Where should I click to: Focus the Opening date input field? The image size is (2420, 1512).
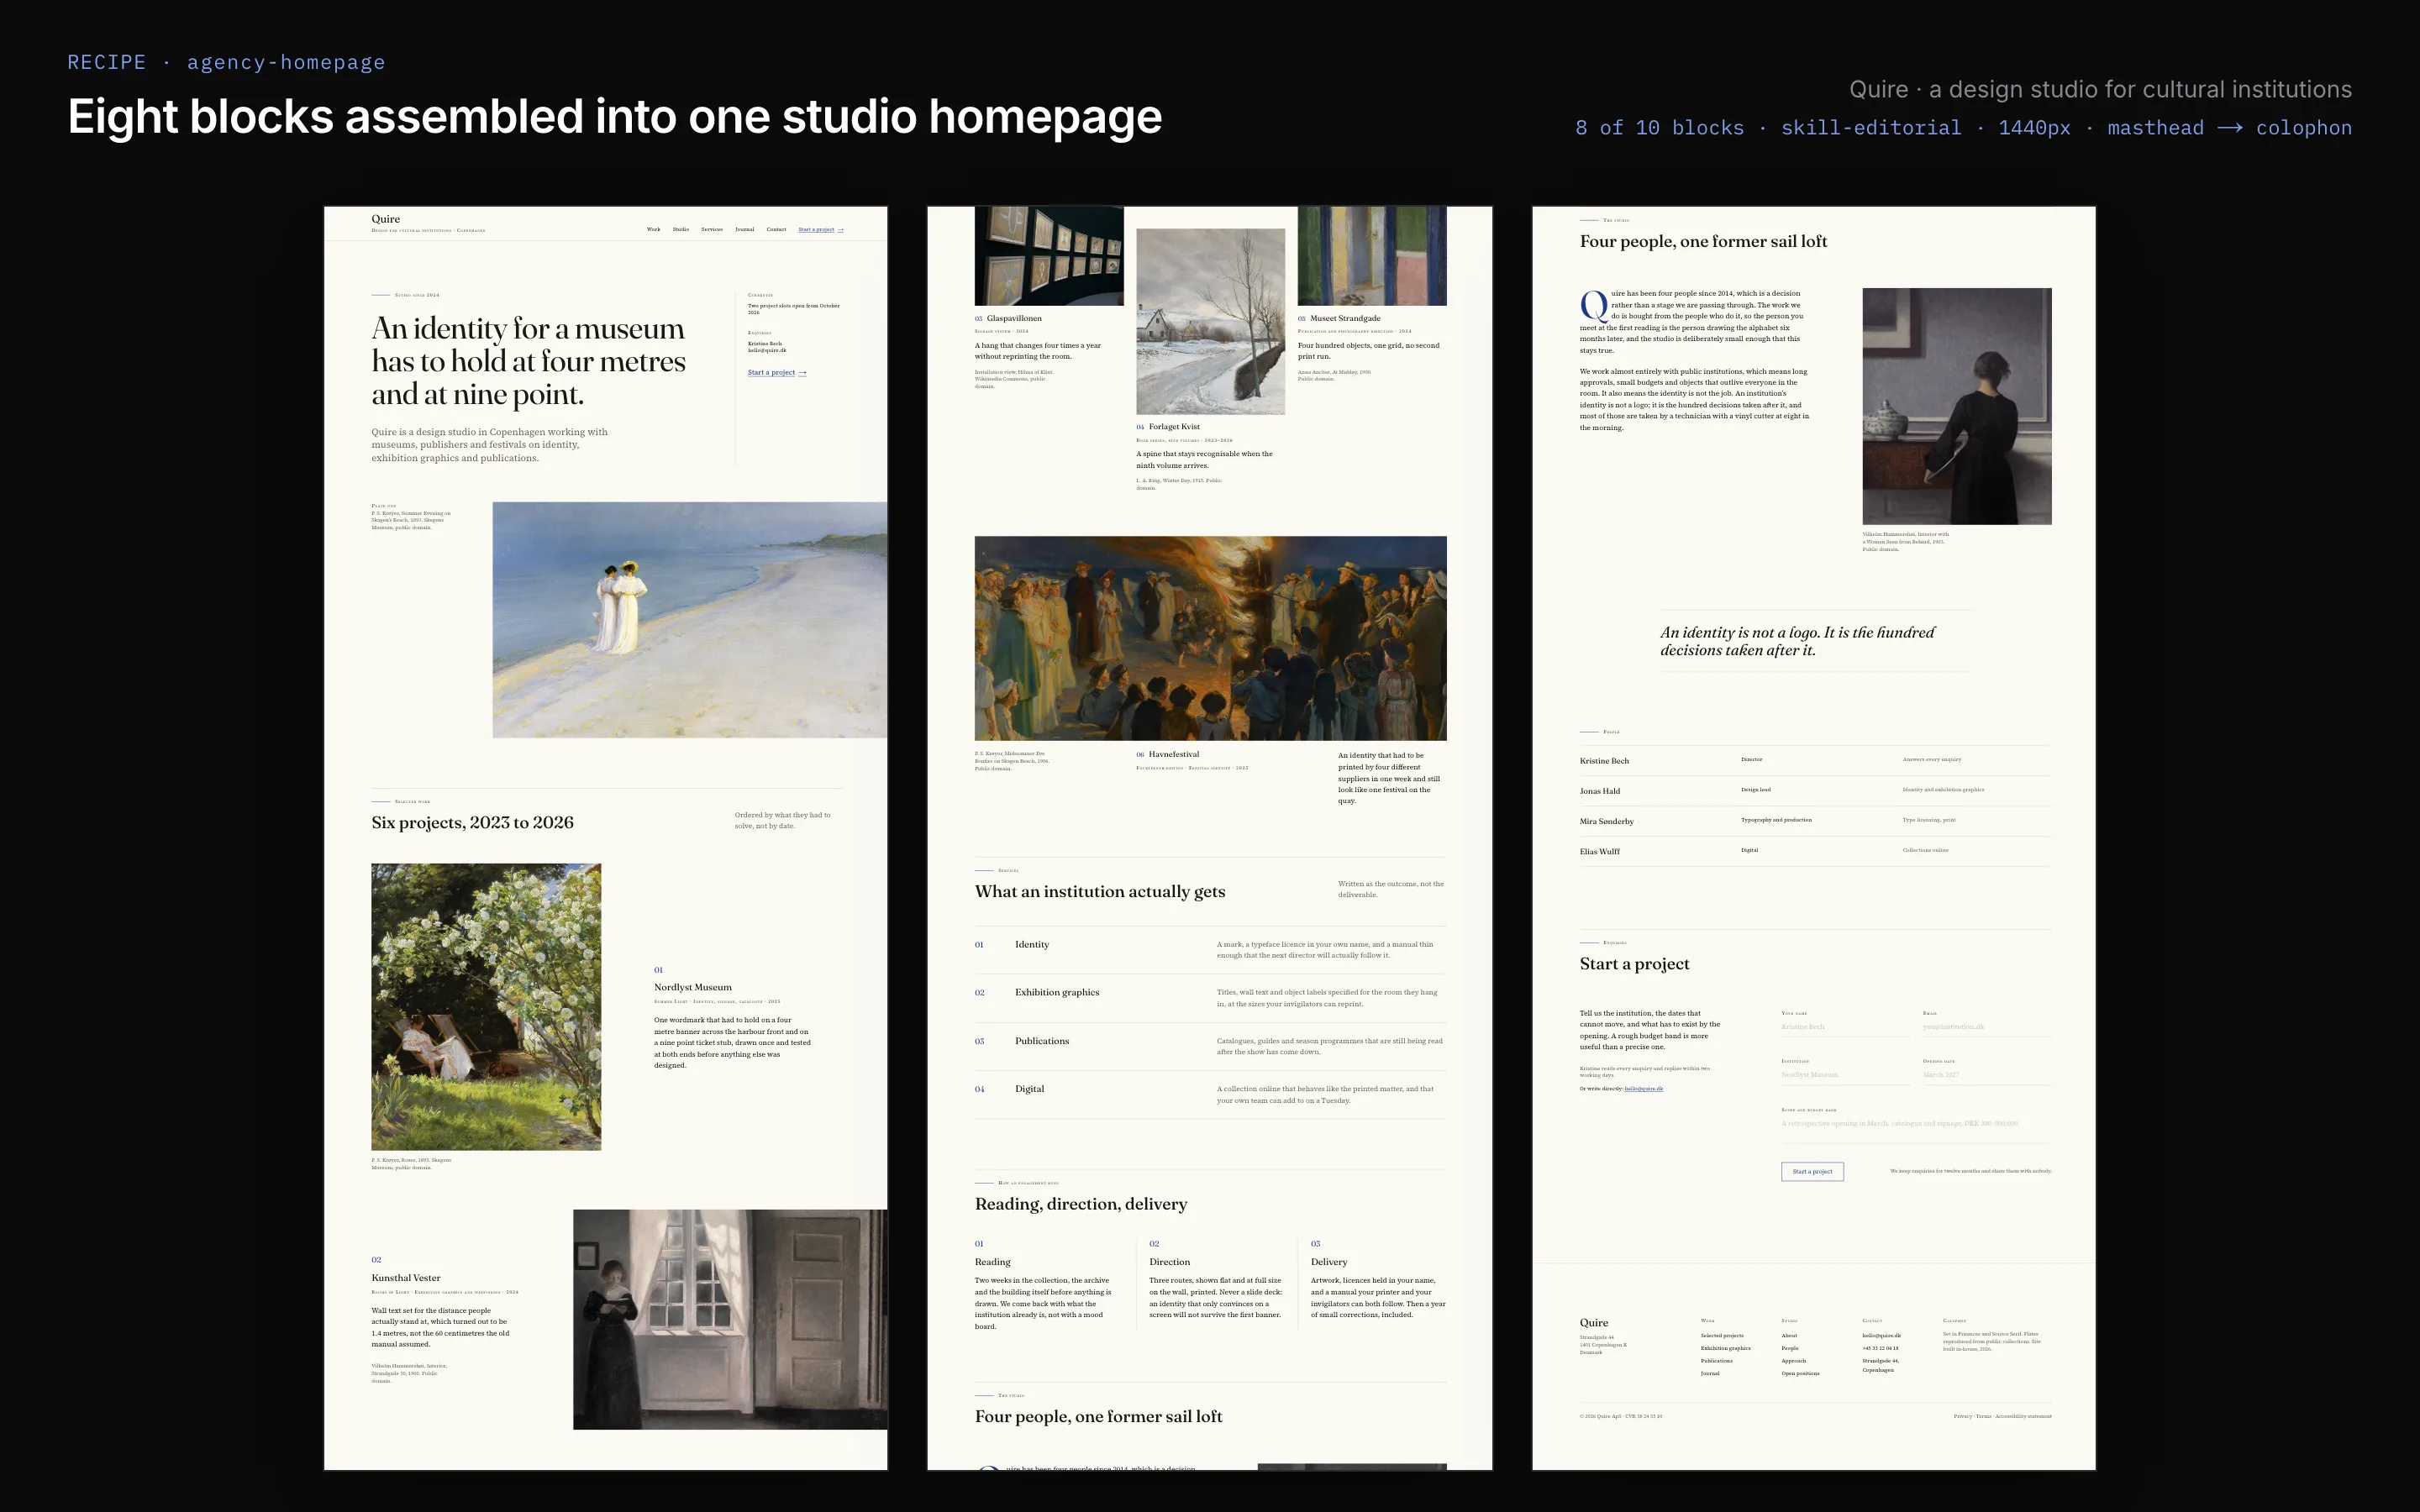tap(1986, 1075)
